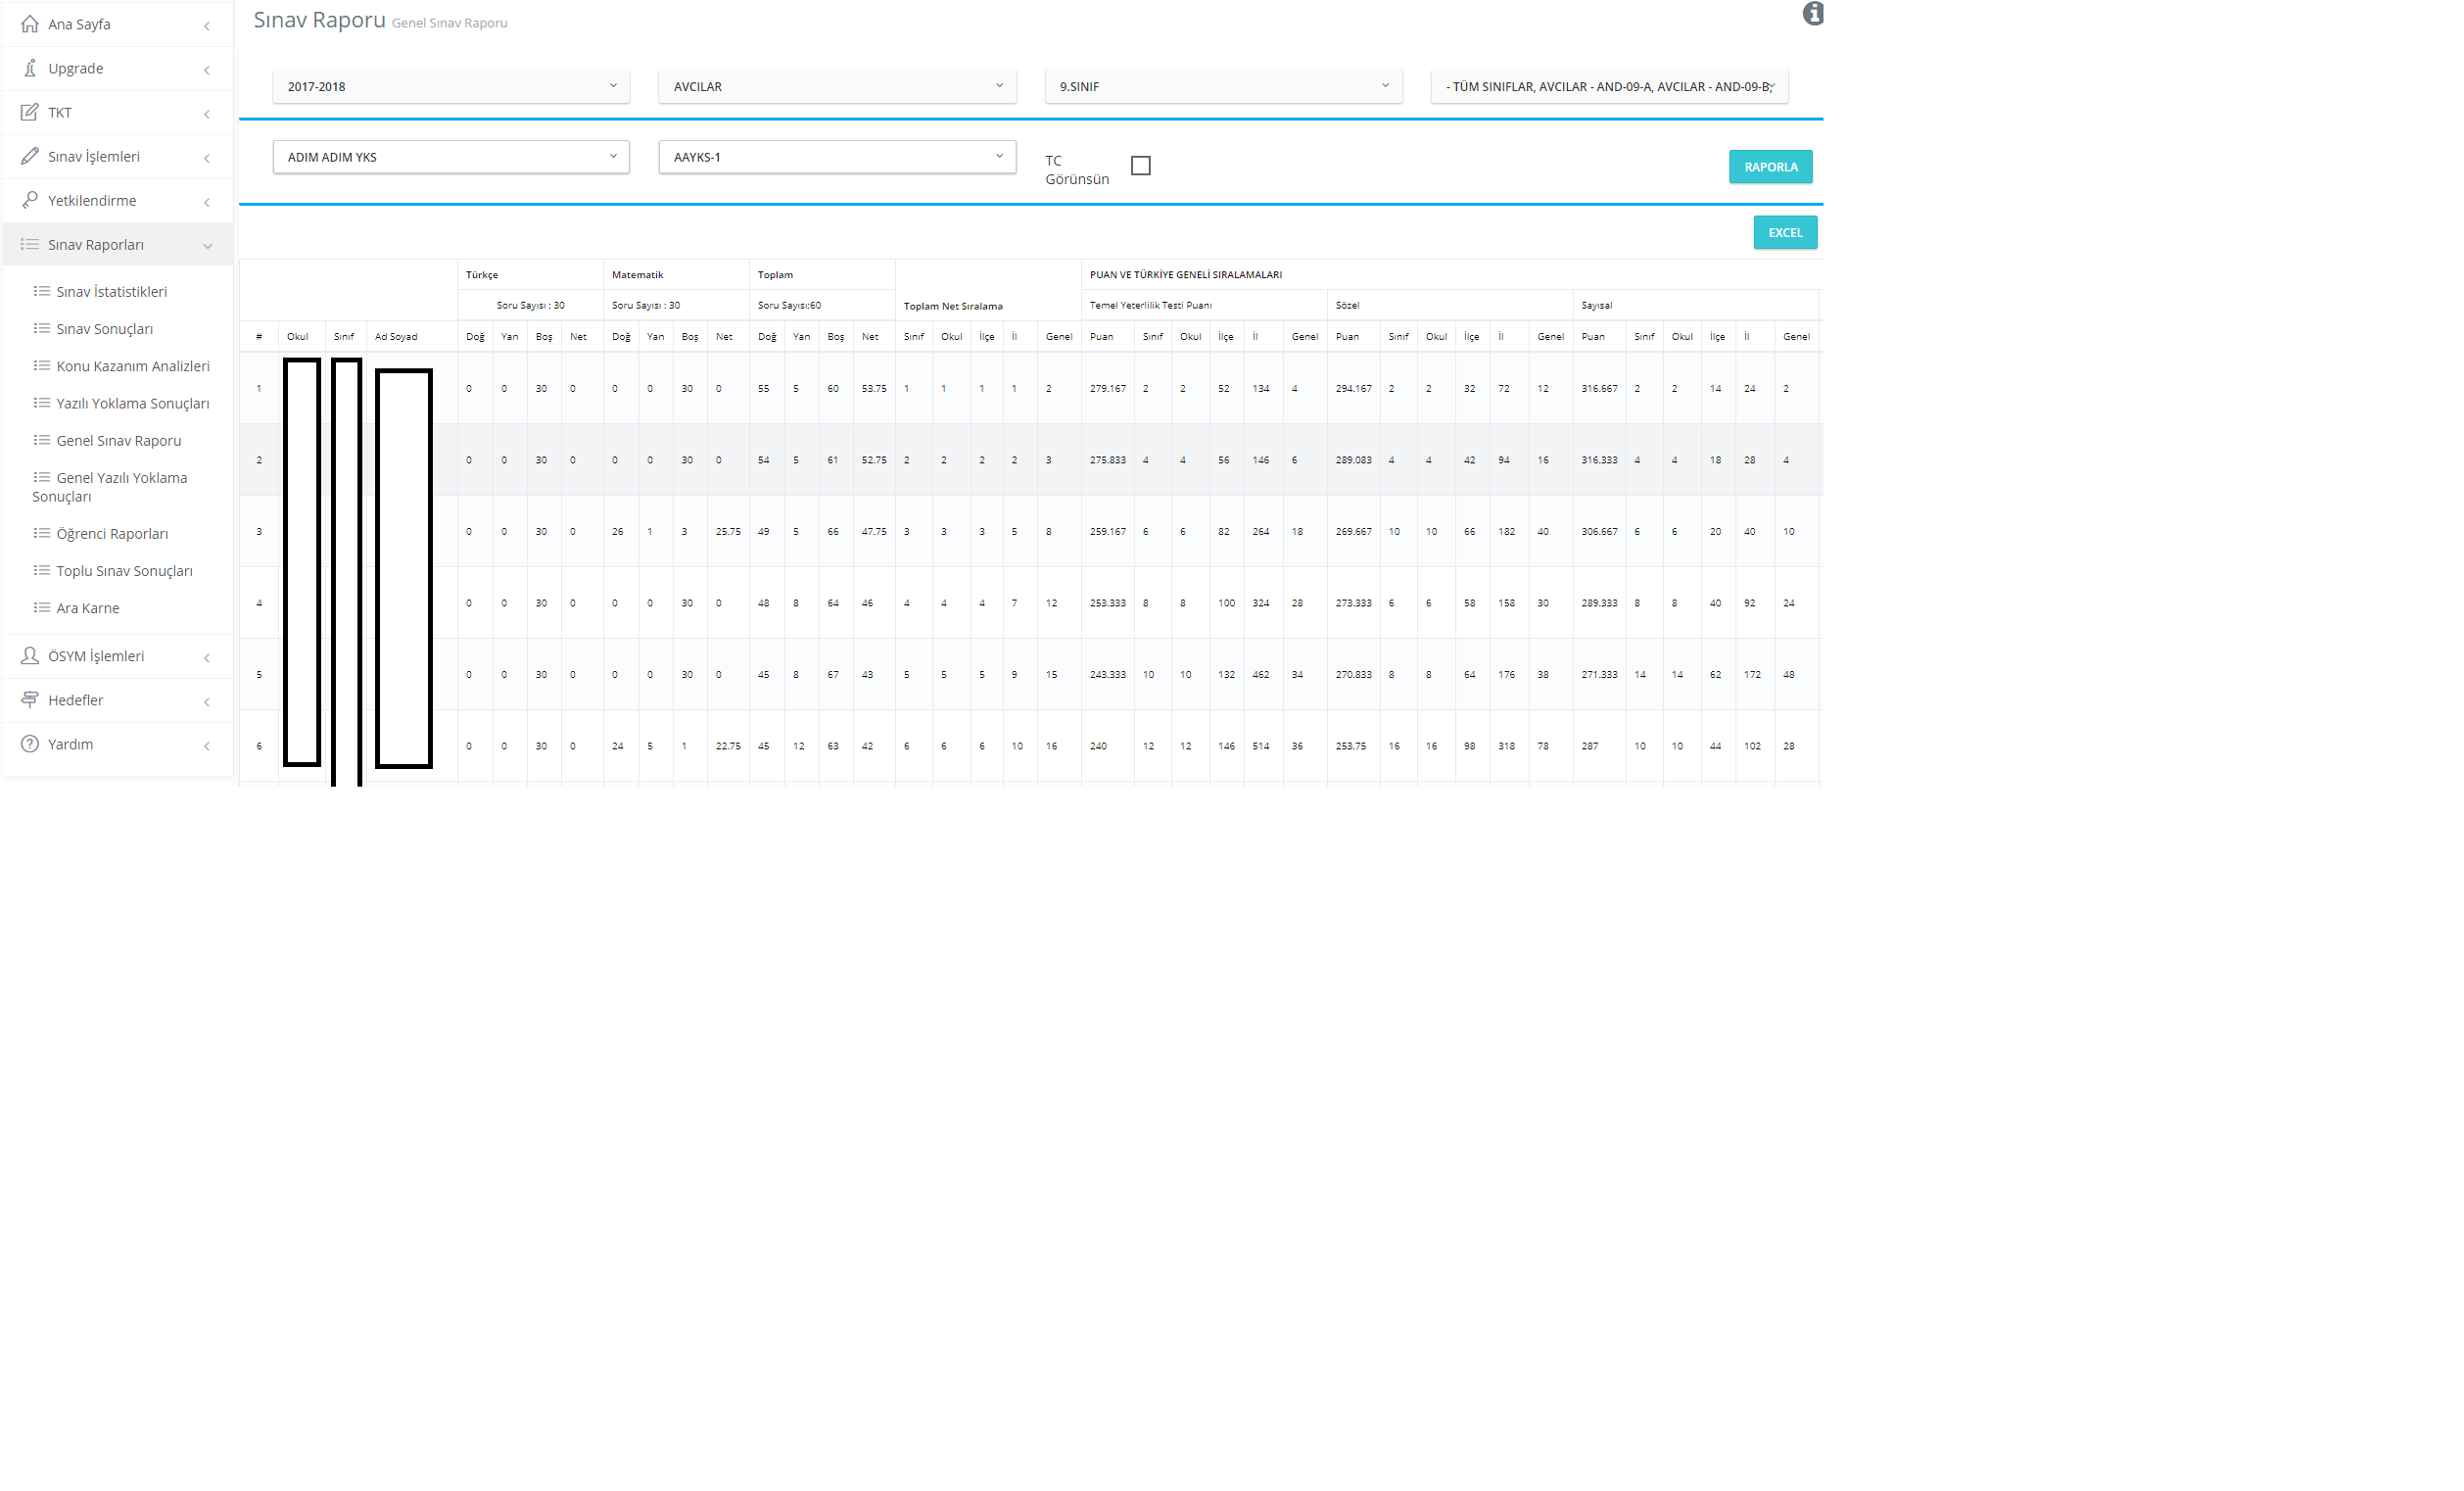This screenshot has width=2464, height=1491.
Task: Open the ADIM ADIM YKS exam type dropdown
Action: coord(451,157)
